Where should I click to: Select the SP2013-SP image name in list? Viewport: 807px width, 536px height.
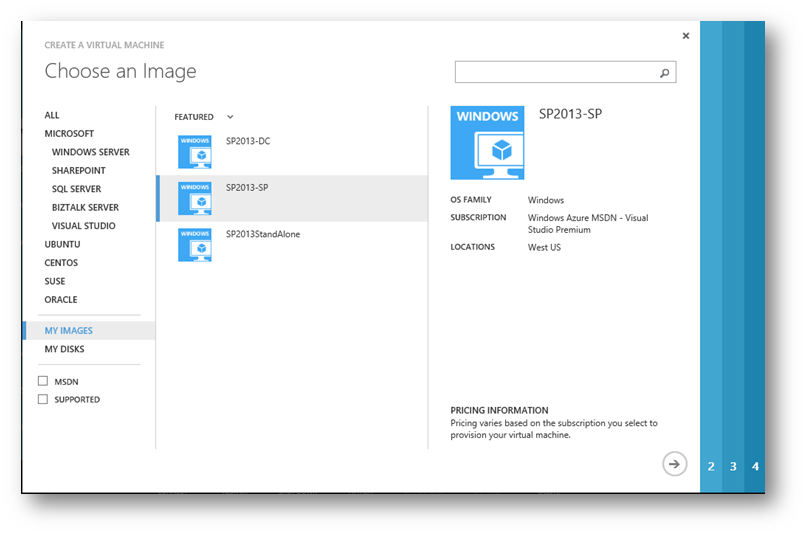(247, 187)
